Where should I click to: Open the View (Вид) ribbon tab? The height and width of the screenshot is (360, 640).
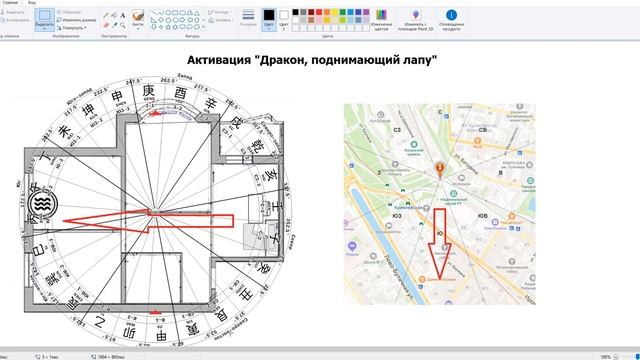coord(32,2)
